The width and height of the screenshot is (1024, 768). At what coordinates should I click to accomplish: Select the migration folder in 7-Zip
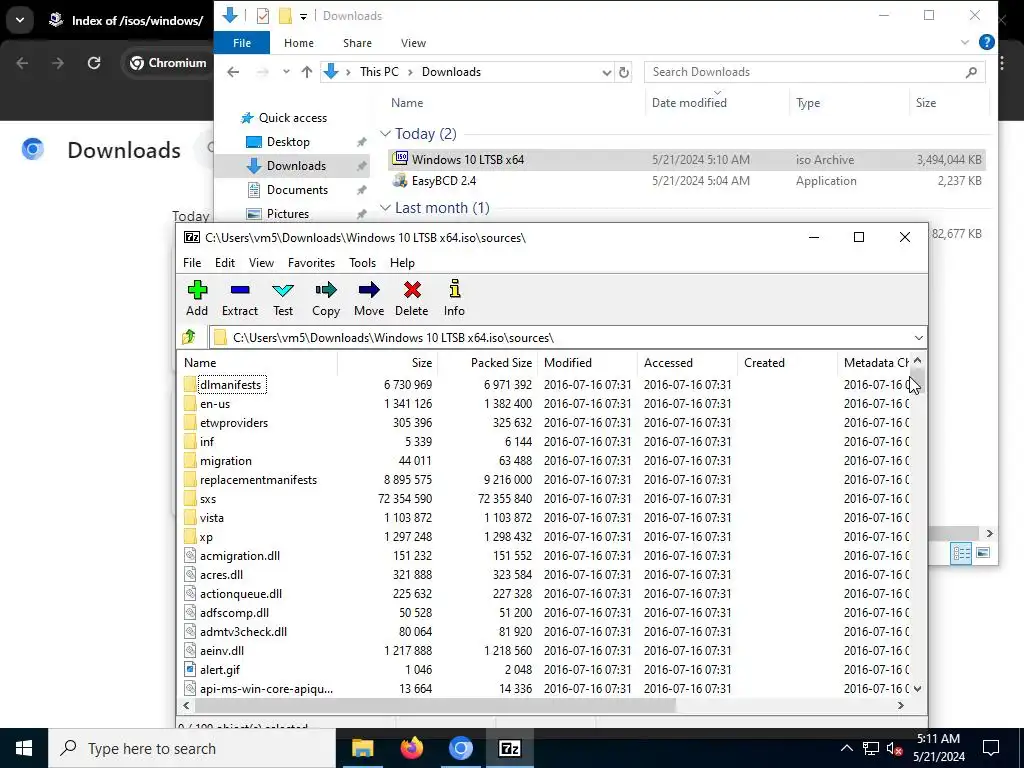225,460
